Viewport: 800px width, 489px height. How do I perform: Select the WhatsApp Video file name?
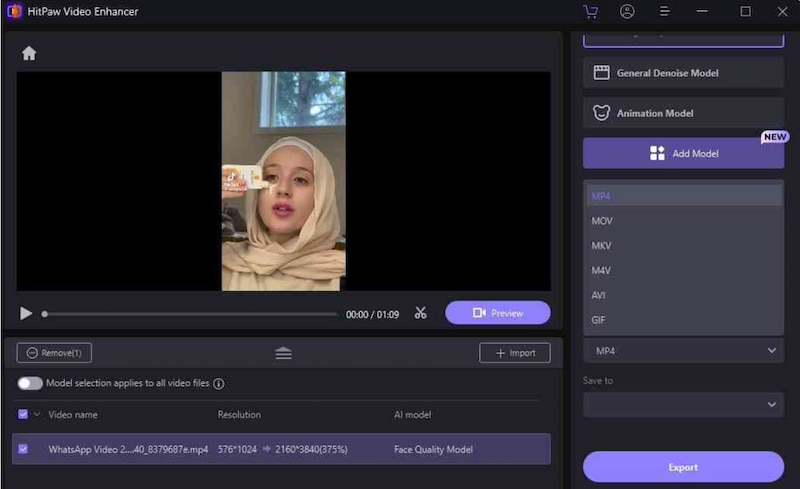129,449
